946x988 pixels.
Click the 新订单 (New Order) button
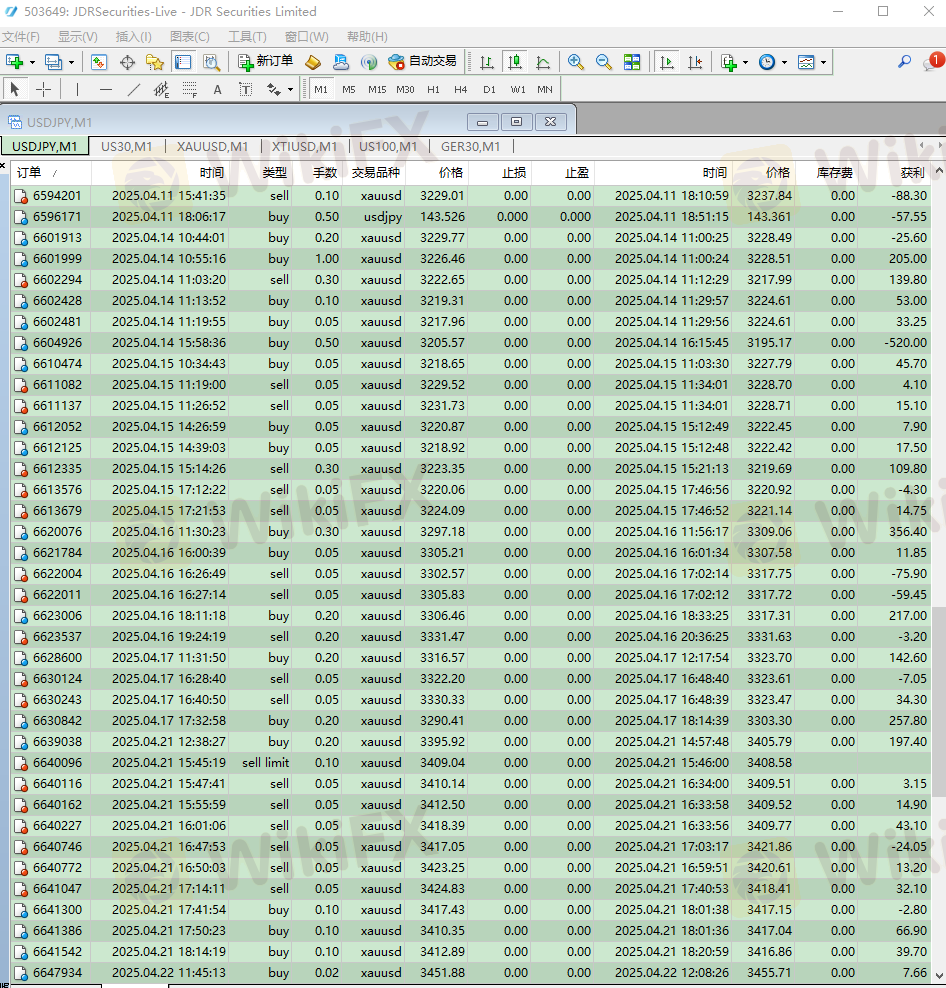coord(266,62)
